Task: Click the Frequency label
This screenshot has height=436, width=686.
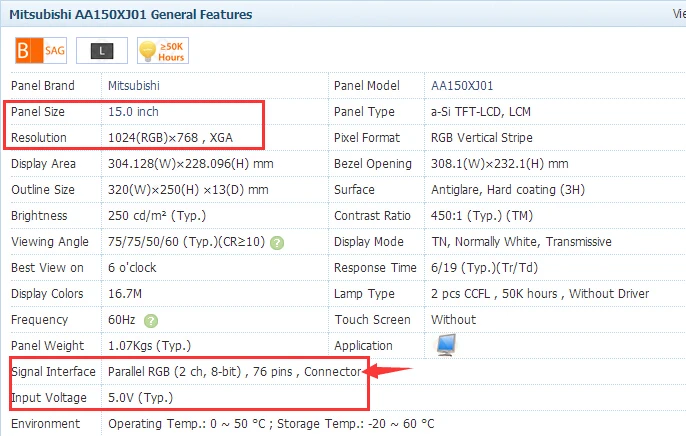Action: [39, 320]
